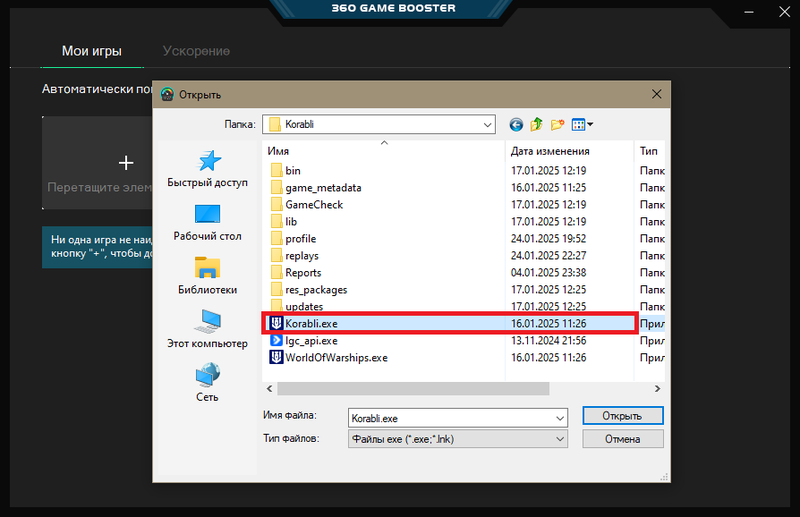This screenshot has width=800, height=517.
Task: Select the lgc_api.exe file name
Action: click(311, 340)
